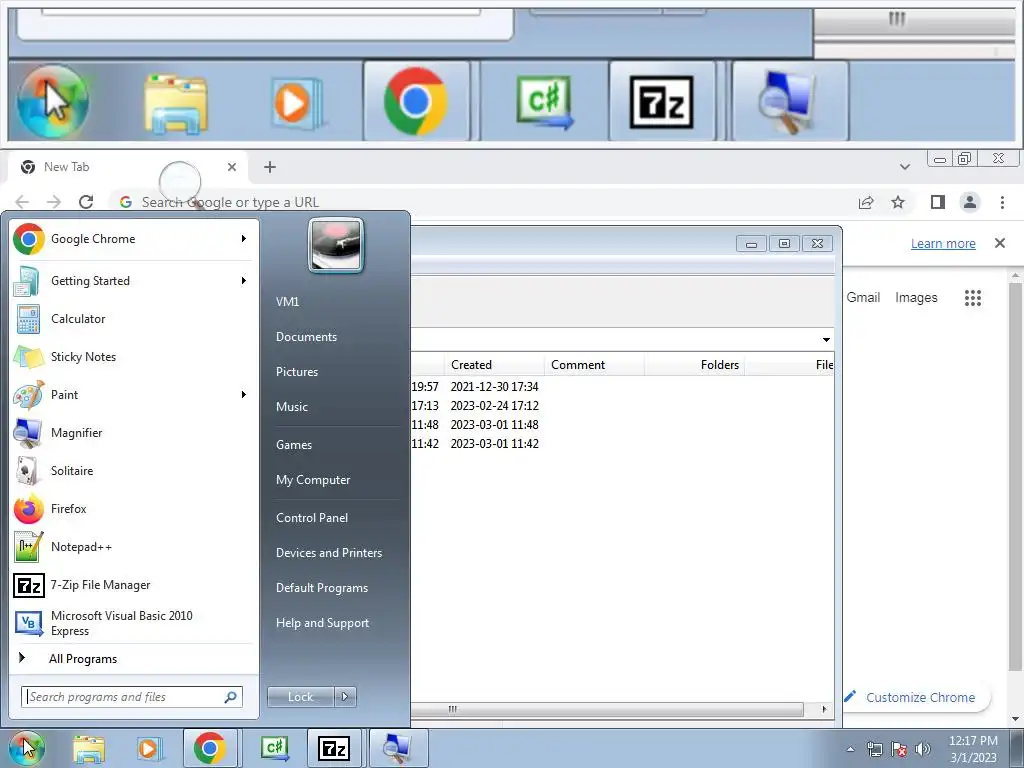Image resolution: width=1024 pixels, height=768 pixels.
Task: Open Games from the Start menu
Action: (x=294, y=445)
